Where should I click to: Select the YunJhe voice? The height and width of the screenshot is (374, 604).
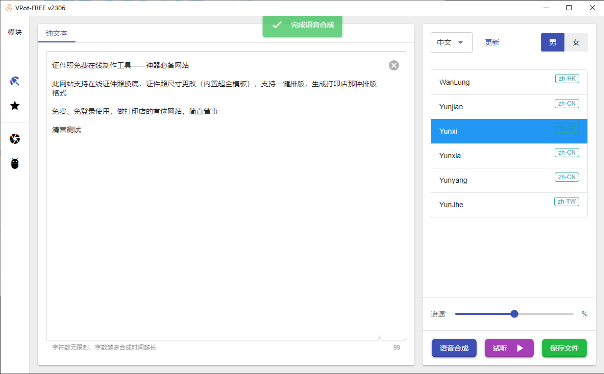coord(509,205)
